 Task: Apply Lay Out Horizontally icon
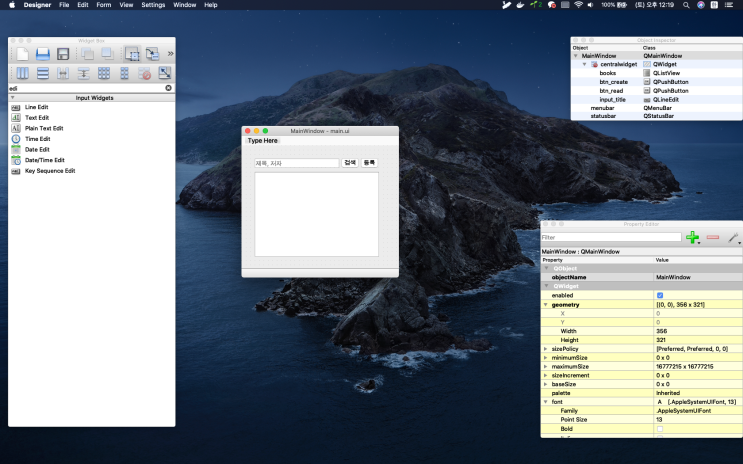click(x=22, y=73)
